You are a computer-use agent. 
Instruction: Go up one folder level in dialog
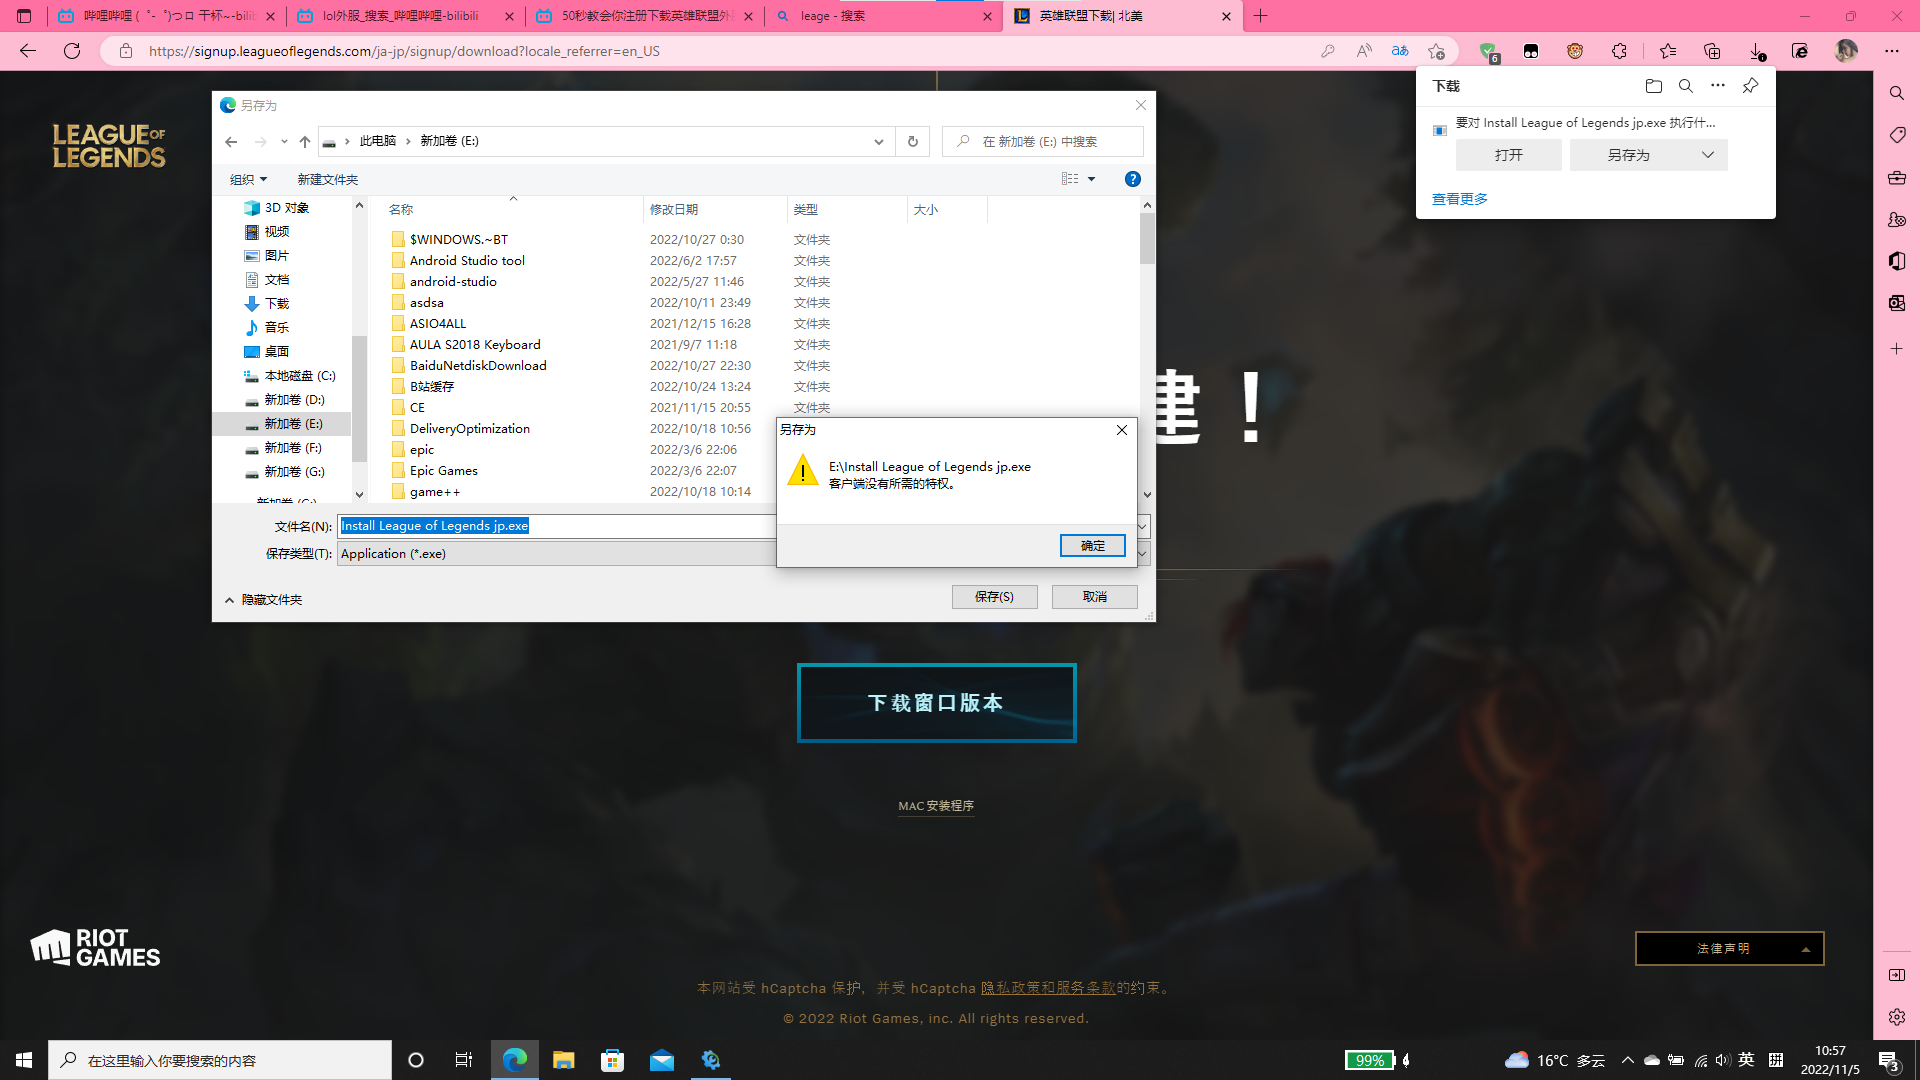coord(305,141)
